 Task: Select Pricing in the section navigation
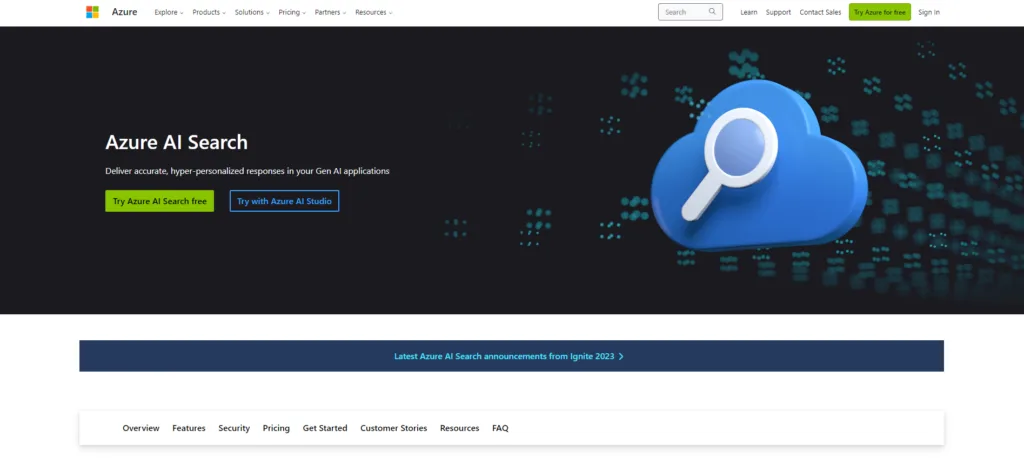(x=276, y=428)
